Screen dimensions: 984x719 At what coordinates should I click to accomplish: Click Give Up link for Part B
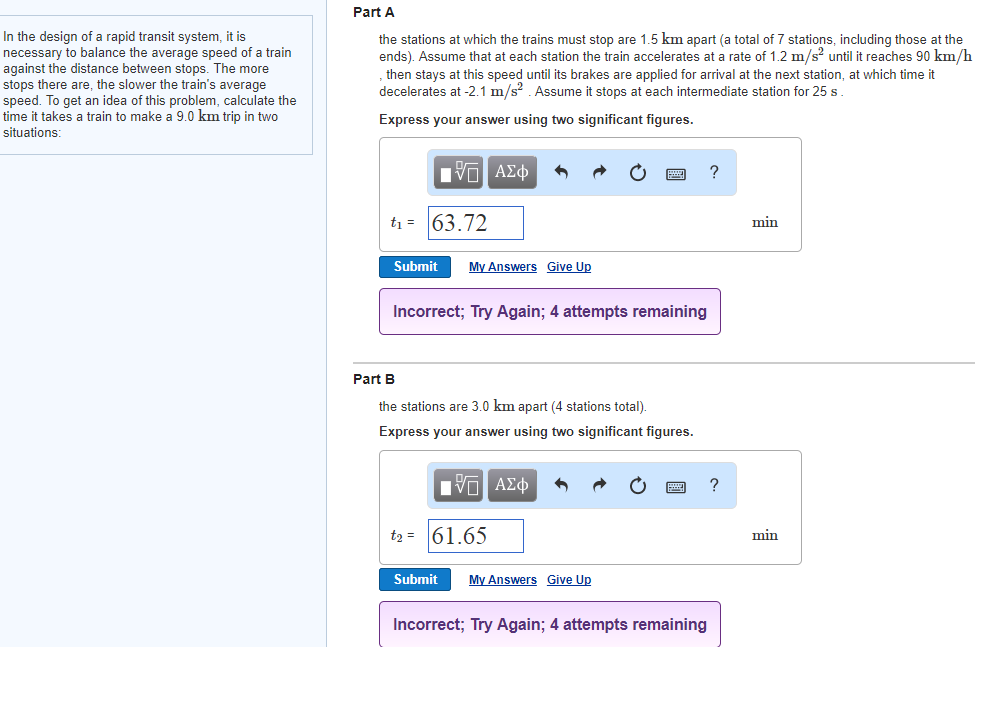pos(569,580)
